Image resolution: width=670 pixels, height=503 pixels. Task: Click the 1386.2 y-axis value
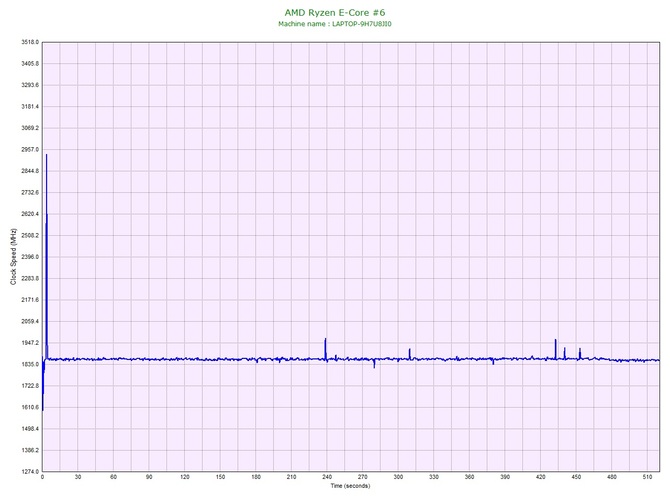pyautogui.click(x=30, y=450)
